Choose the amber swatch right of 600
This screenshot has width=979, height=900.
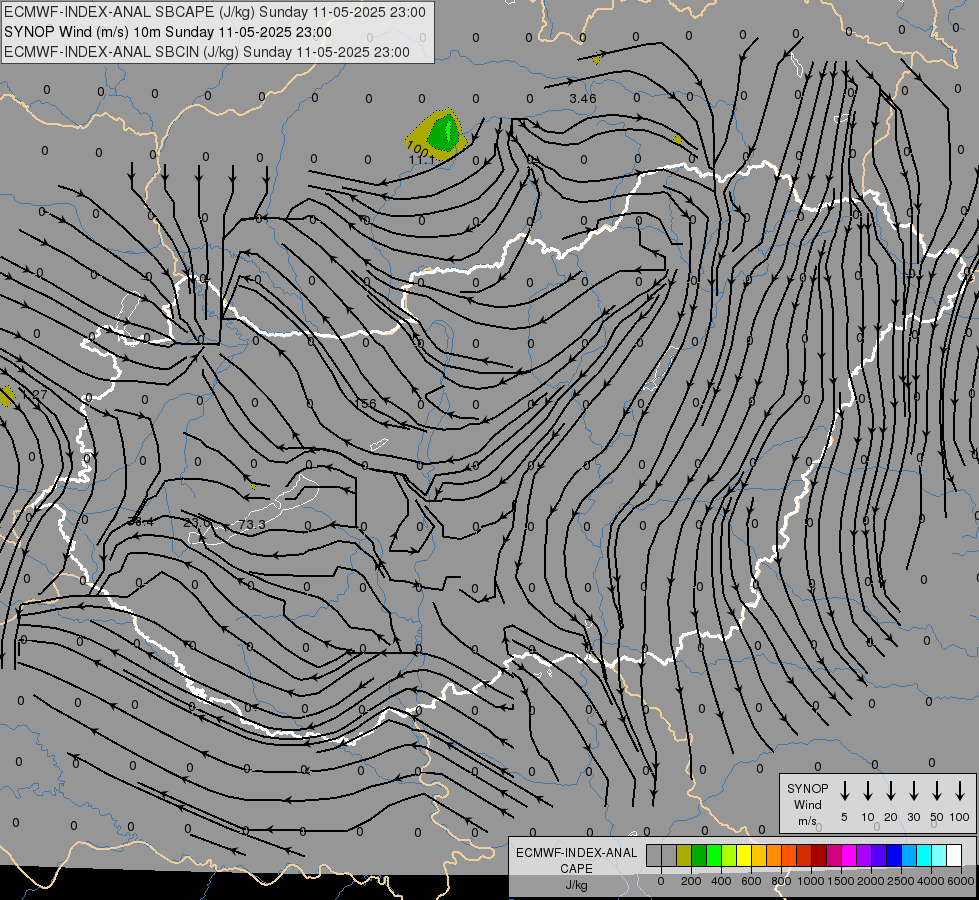[759, 855]
